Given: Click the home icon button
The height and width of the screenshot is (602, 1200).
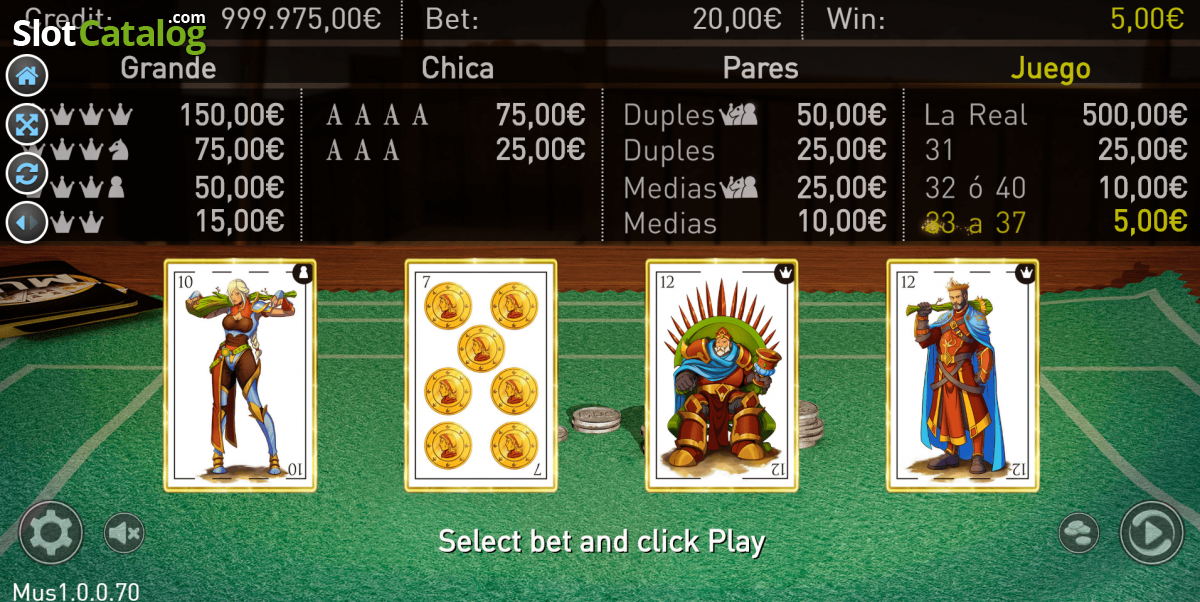Looking at the screenshot, I should click(x=27, y=75).
